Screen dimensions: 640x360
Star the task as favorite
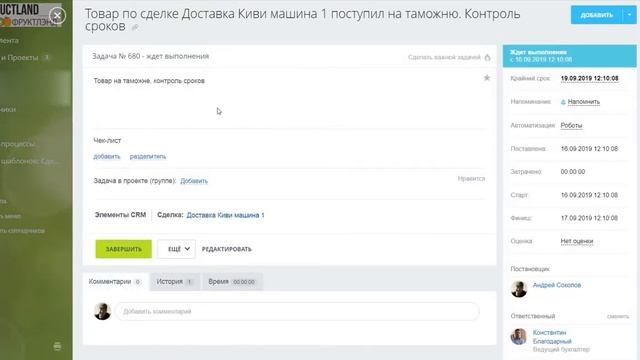487,78
